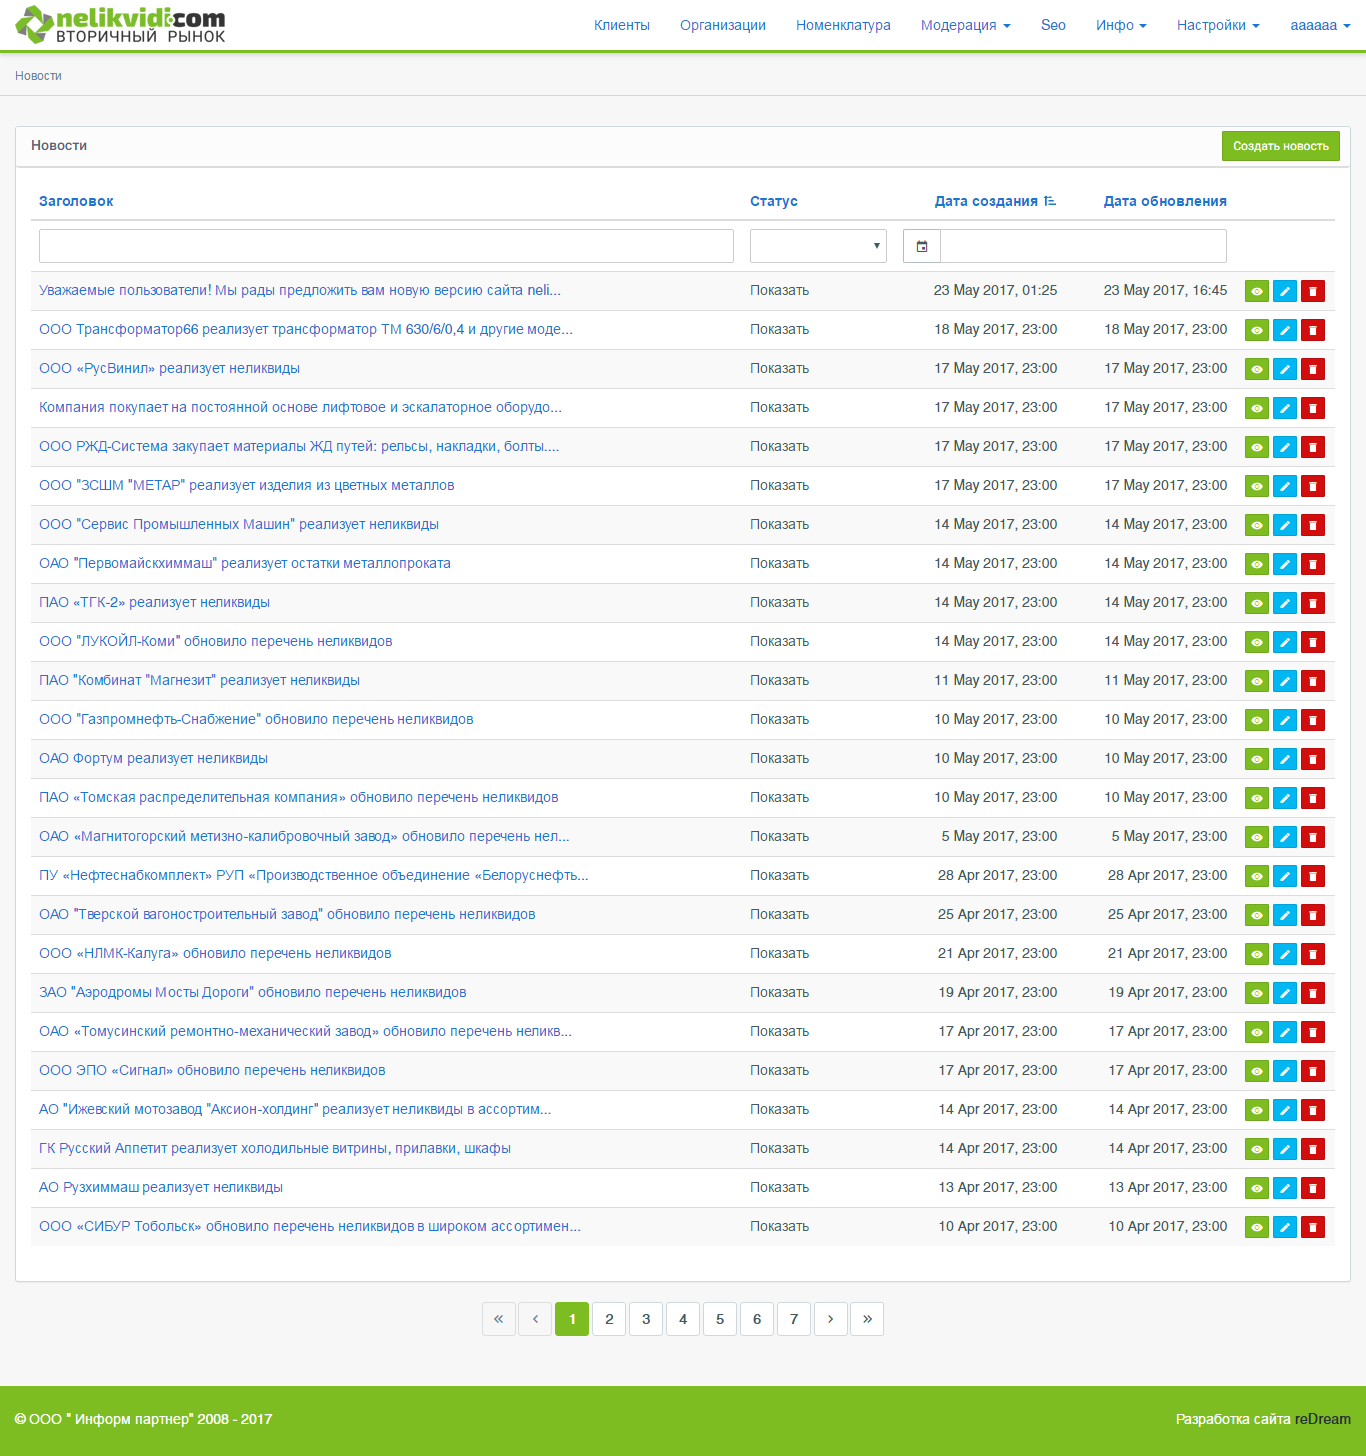Go to pagination page 7
This screenshot has width=1366, height=1456.
(x=794, y=1319)
